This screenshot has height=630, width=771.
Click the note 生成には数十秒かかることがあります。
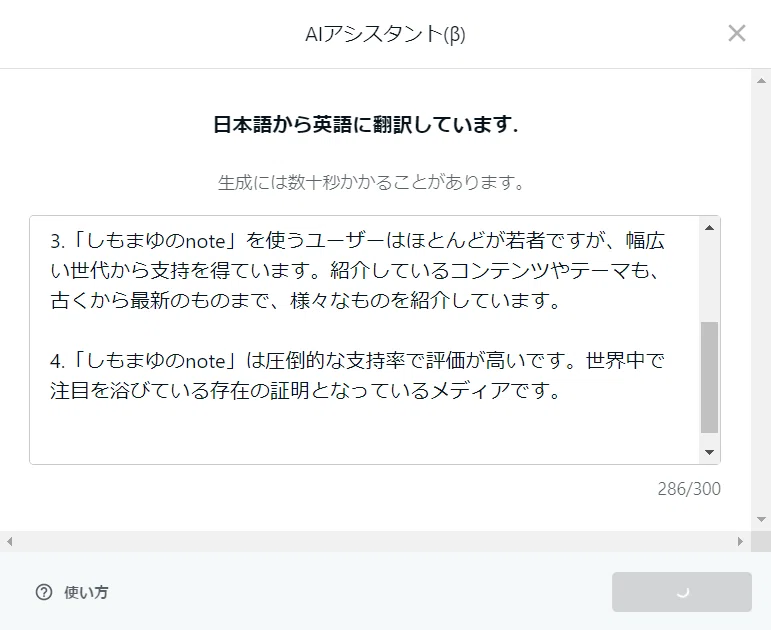click(x=371, y=182)
